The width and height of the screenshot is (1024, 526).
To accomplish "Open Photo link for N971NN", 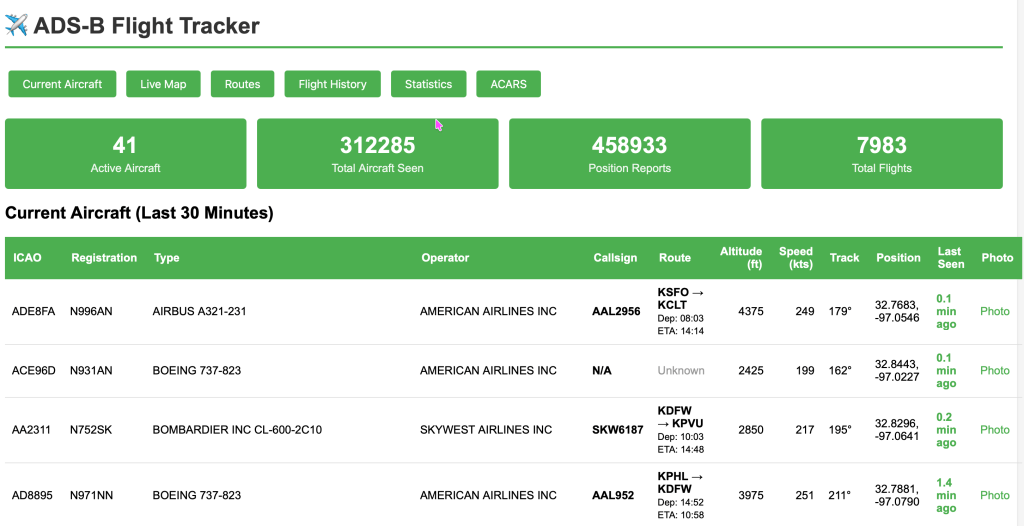I will 995,495.
